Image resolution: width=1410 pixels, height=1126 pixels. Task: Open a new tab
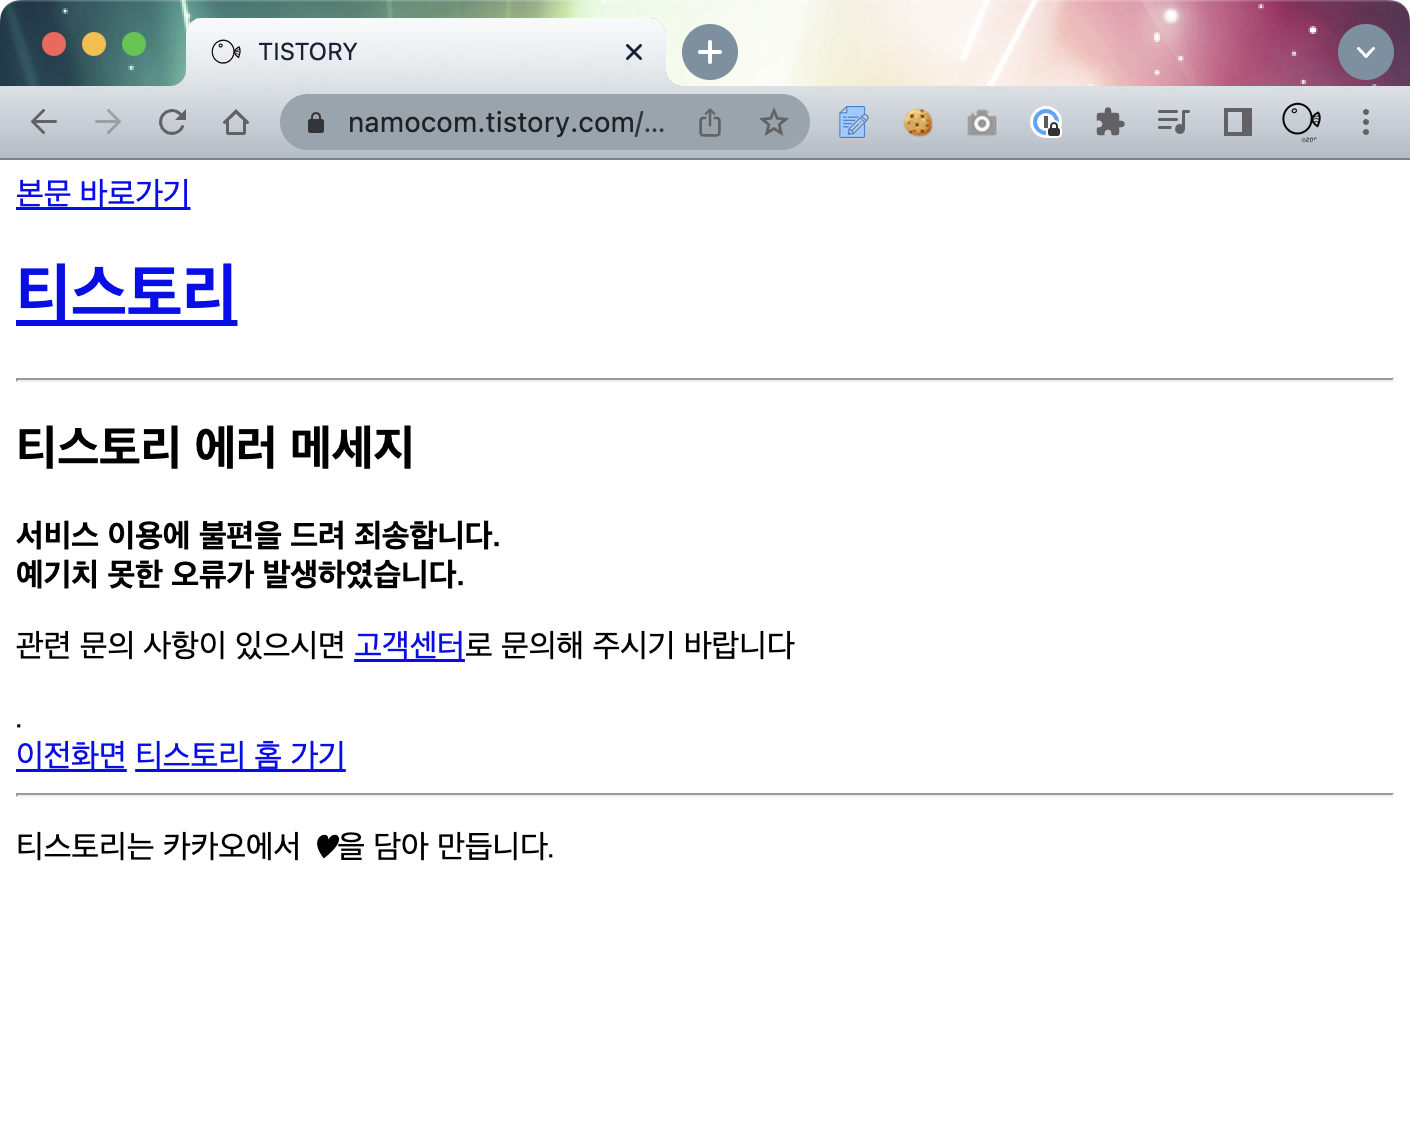pos(710,52)
